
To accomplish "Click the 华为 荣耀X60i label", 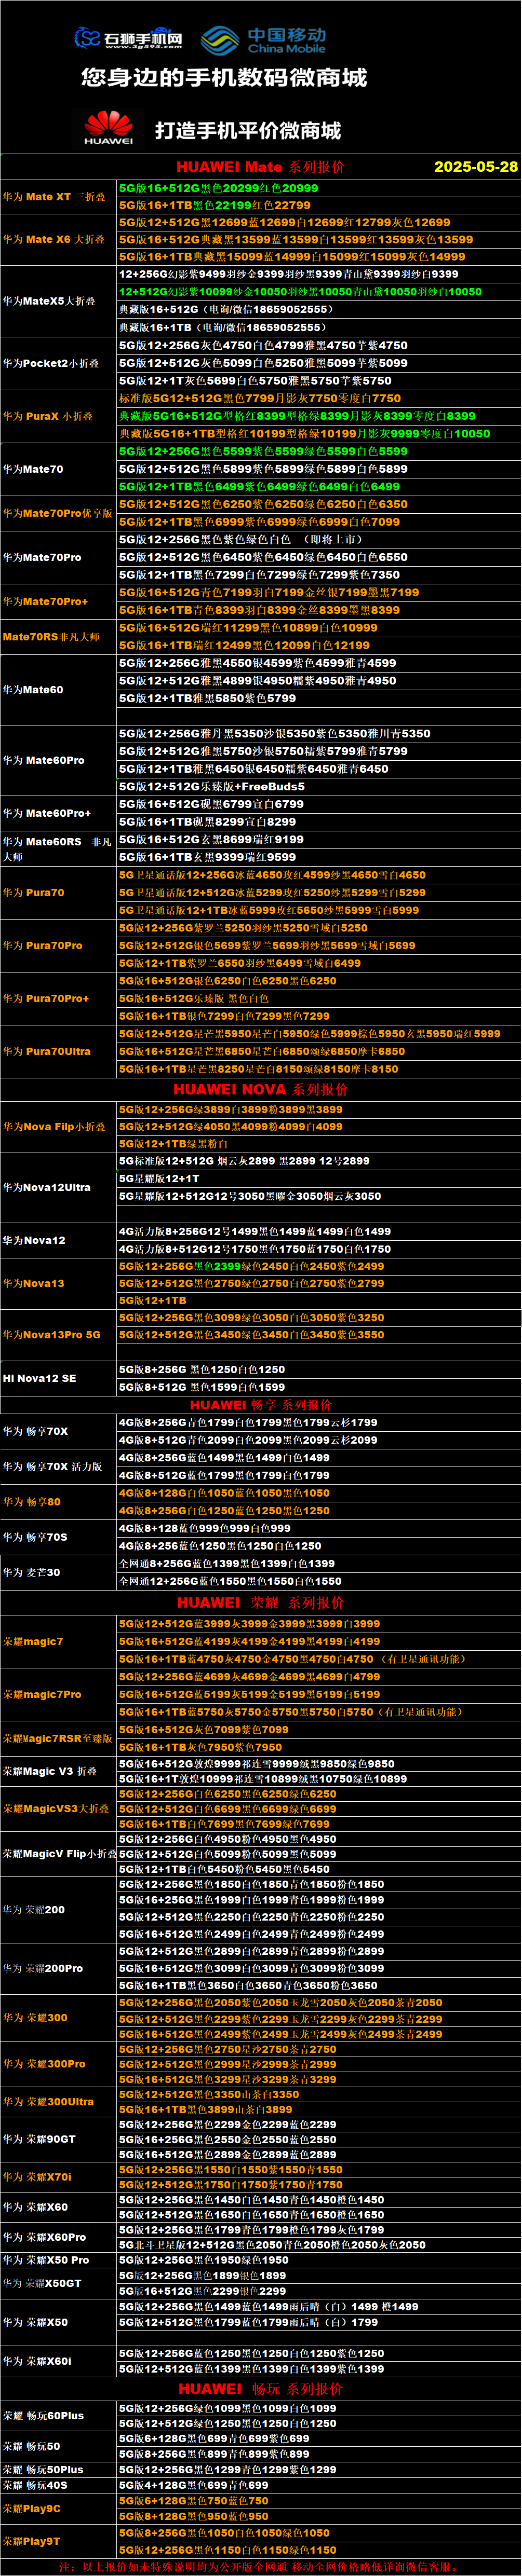I will click(37, 2361).
